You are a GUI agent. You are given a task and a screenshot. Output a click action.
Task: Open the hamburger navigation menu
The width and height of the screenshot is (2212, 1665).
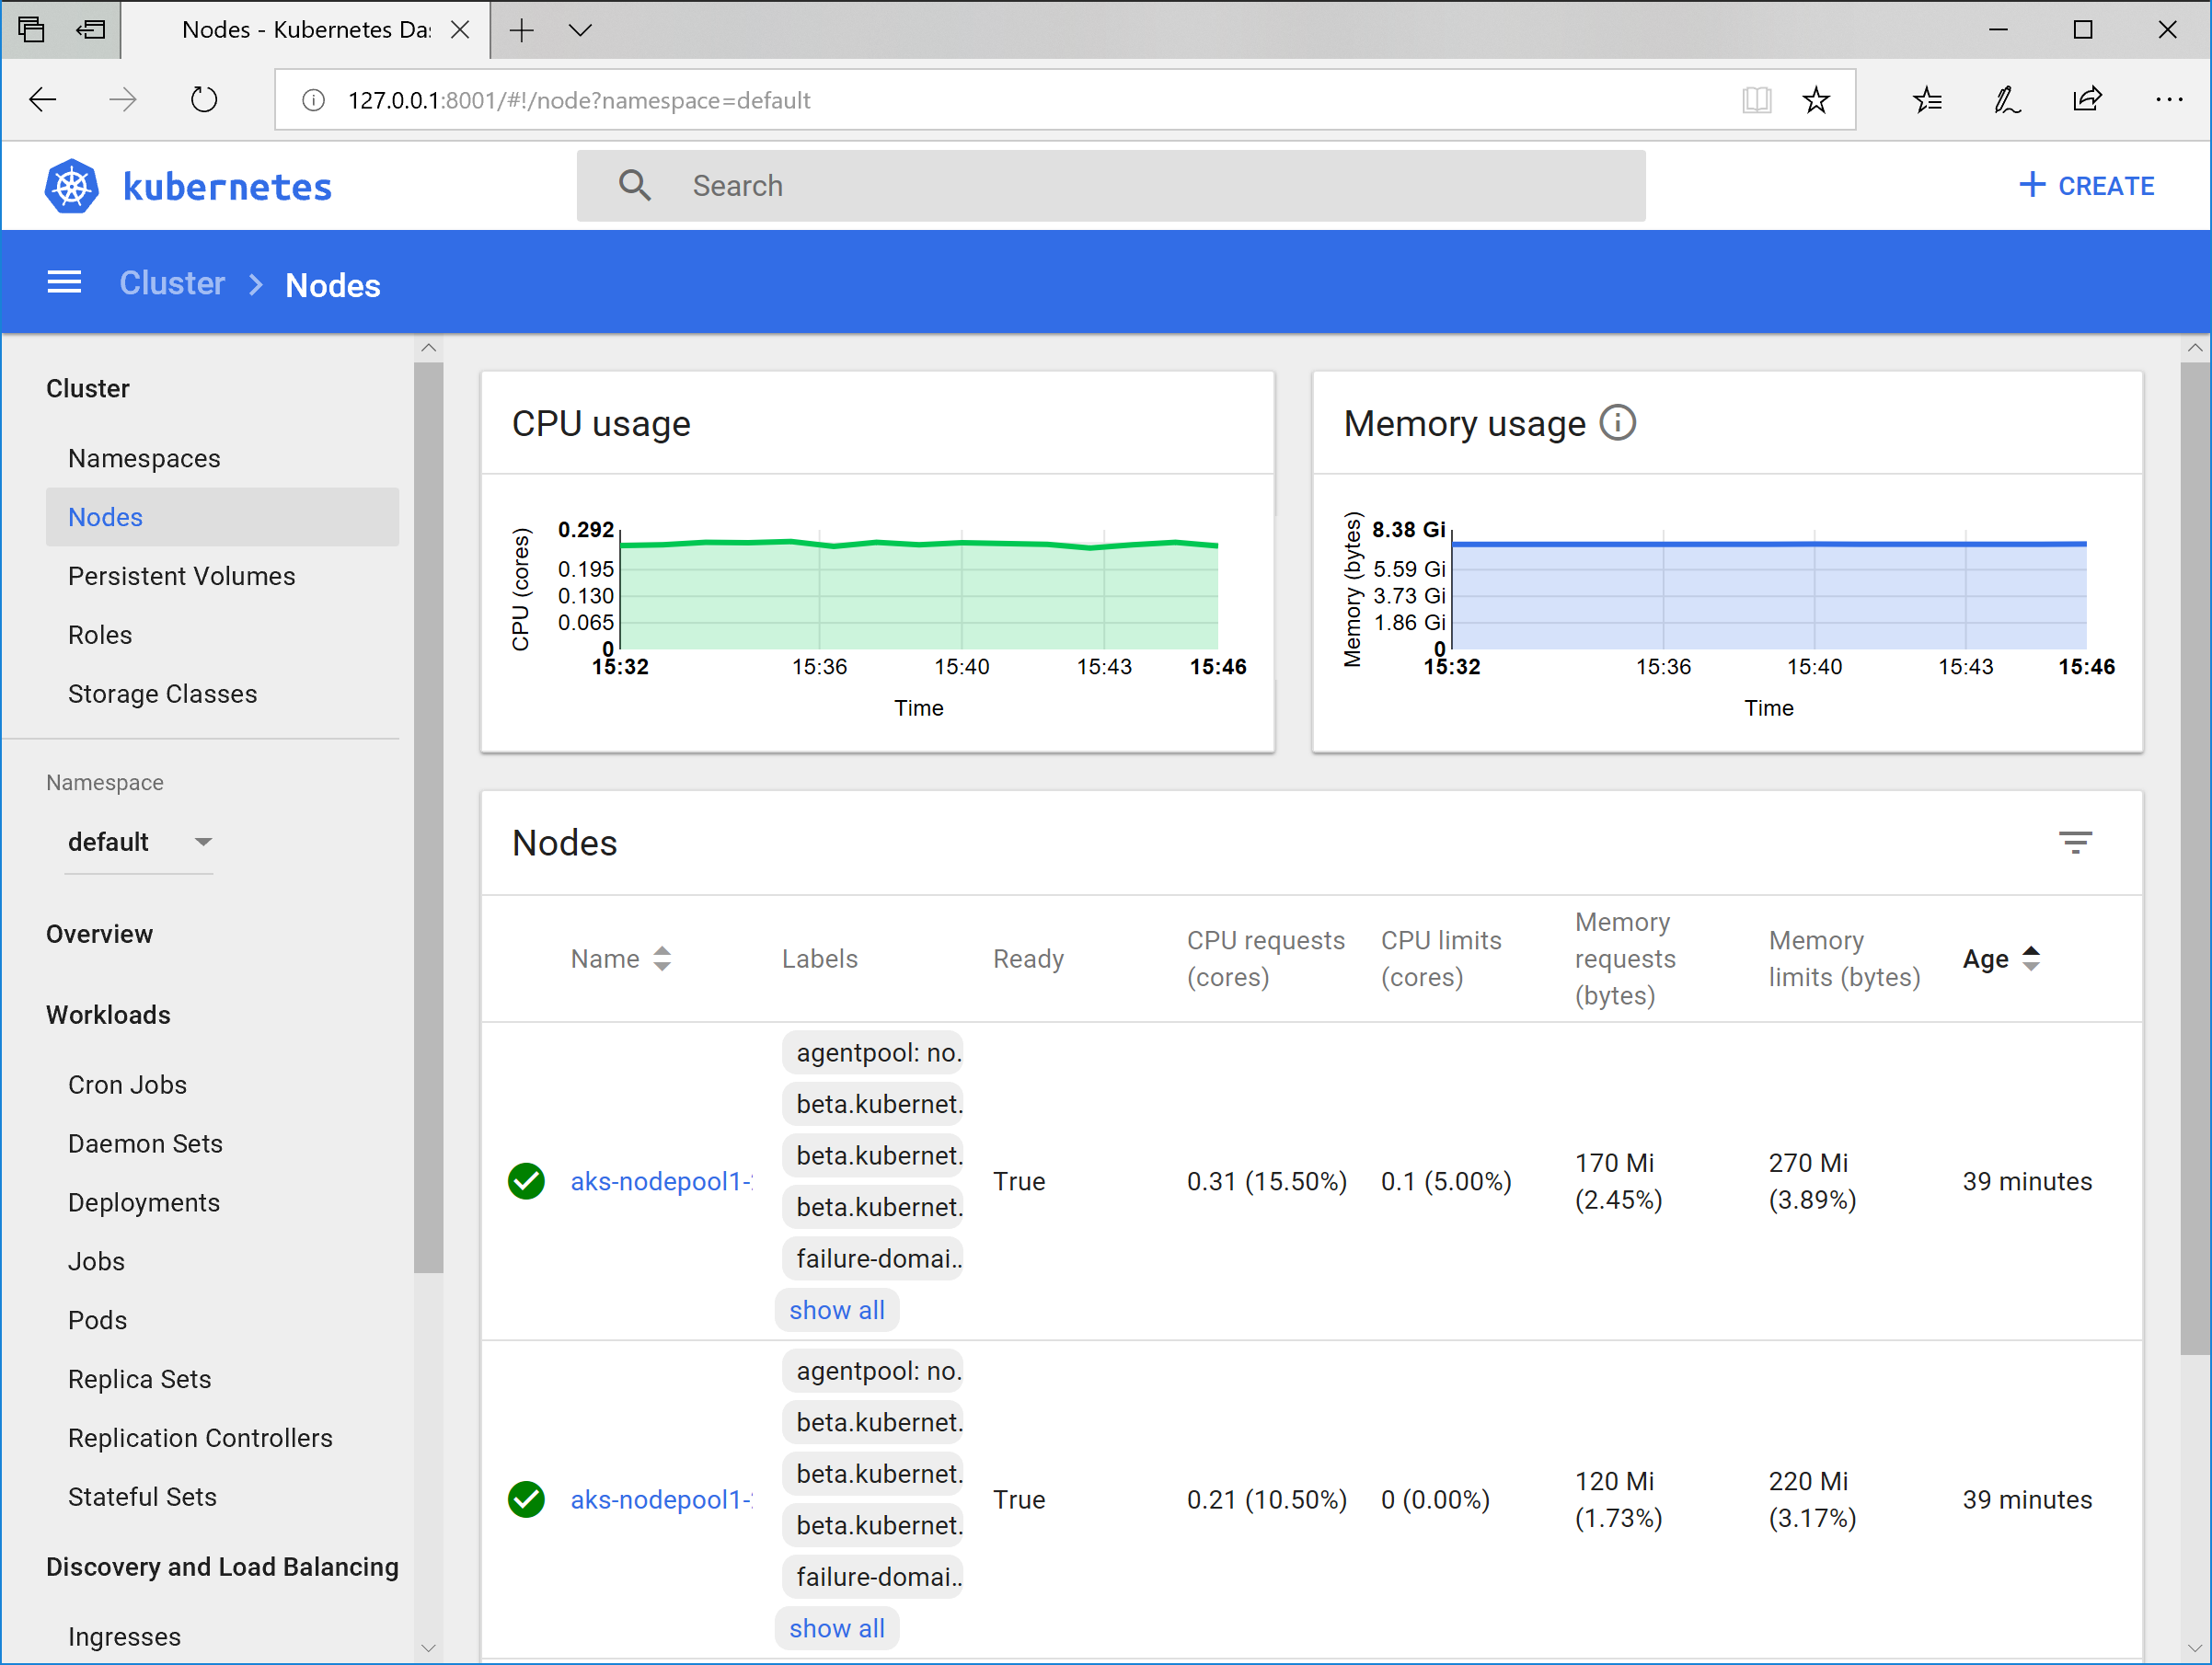[65, 283]
